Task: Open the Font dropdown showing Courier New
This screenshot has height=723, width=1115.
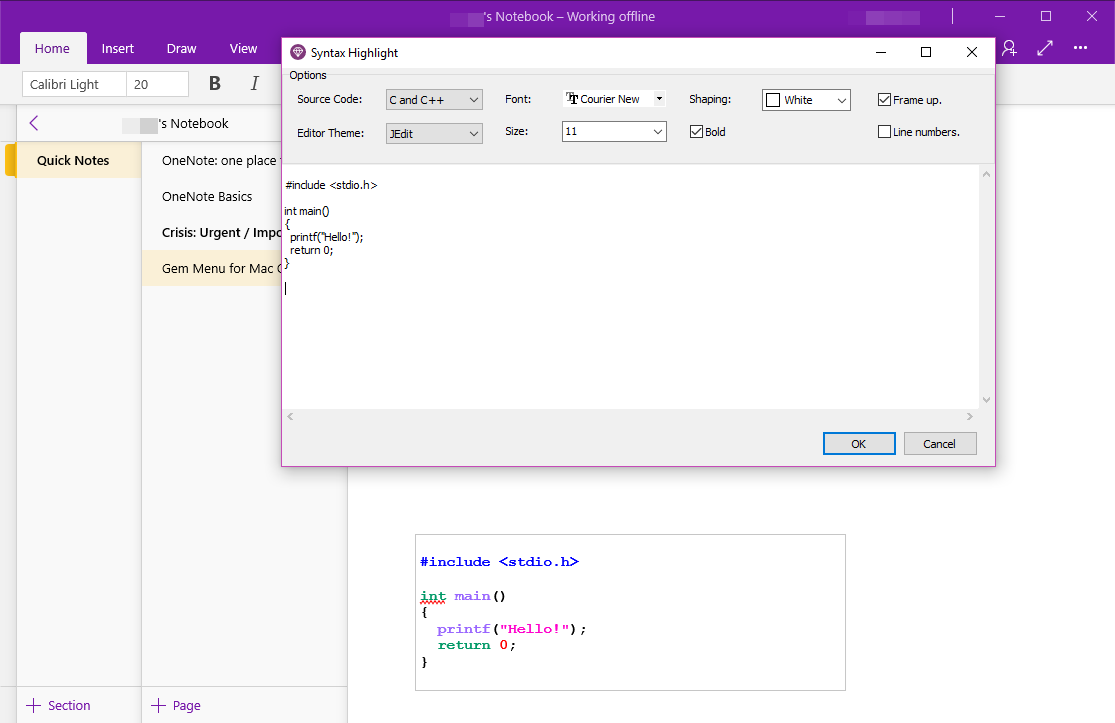Action: coord(615,99)
